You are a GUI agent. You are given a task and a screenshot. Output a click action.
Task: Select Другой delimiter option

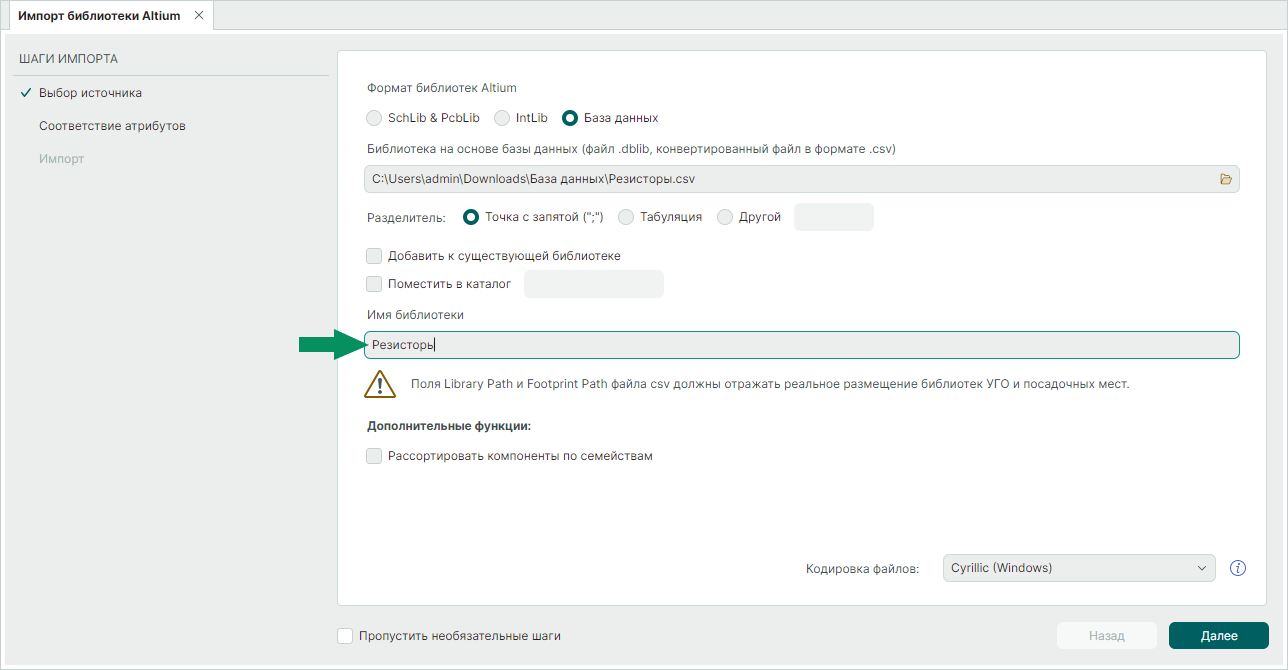(x=726, y=217)
